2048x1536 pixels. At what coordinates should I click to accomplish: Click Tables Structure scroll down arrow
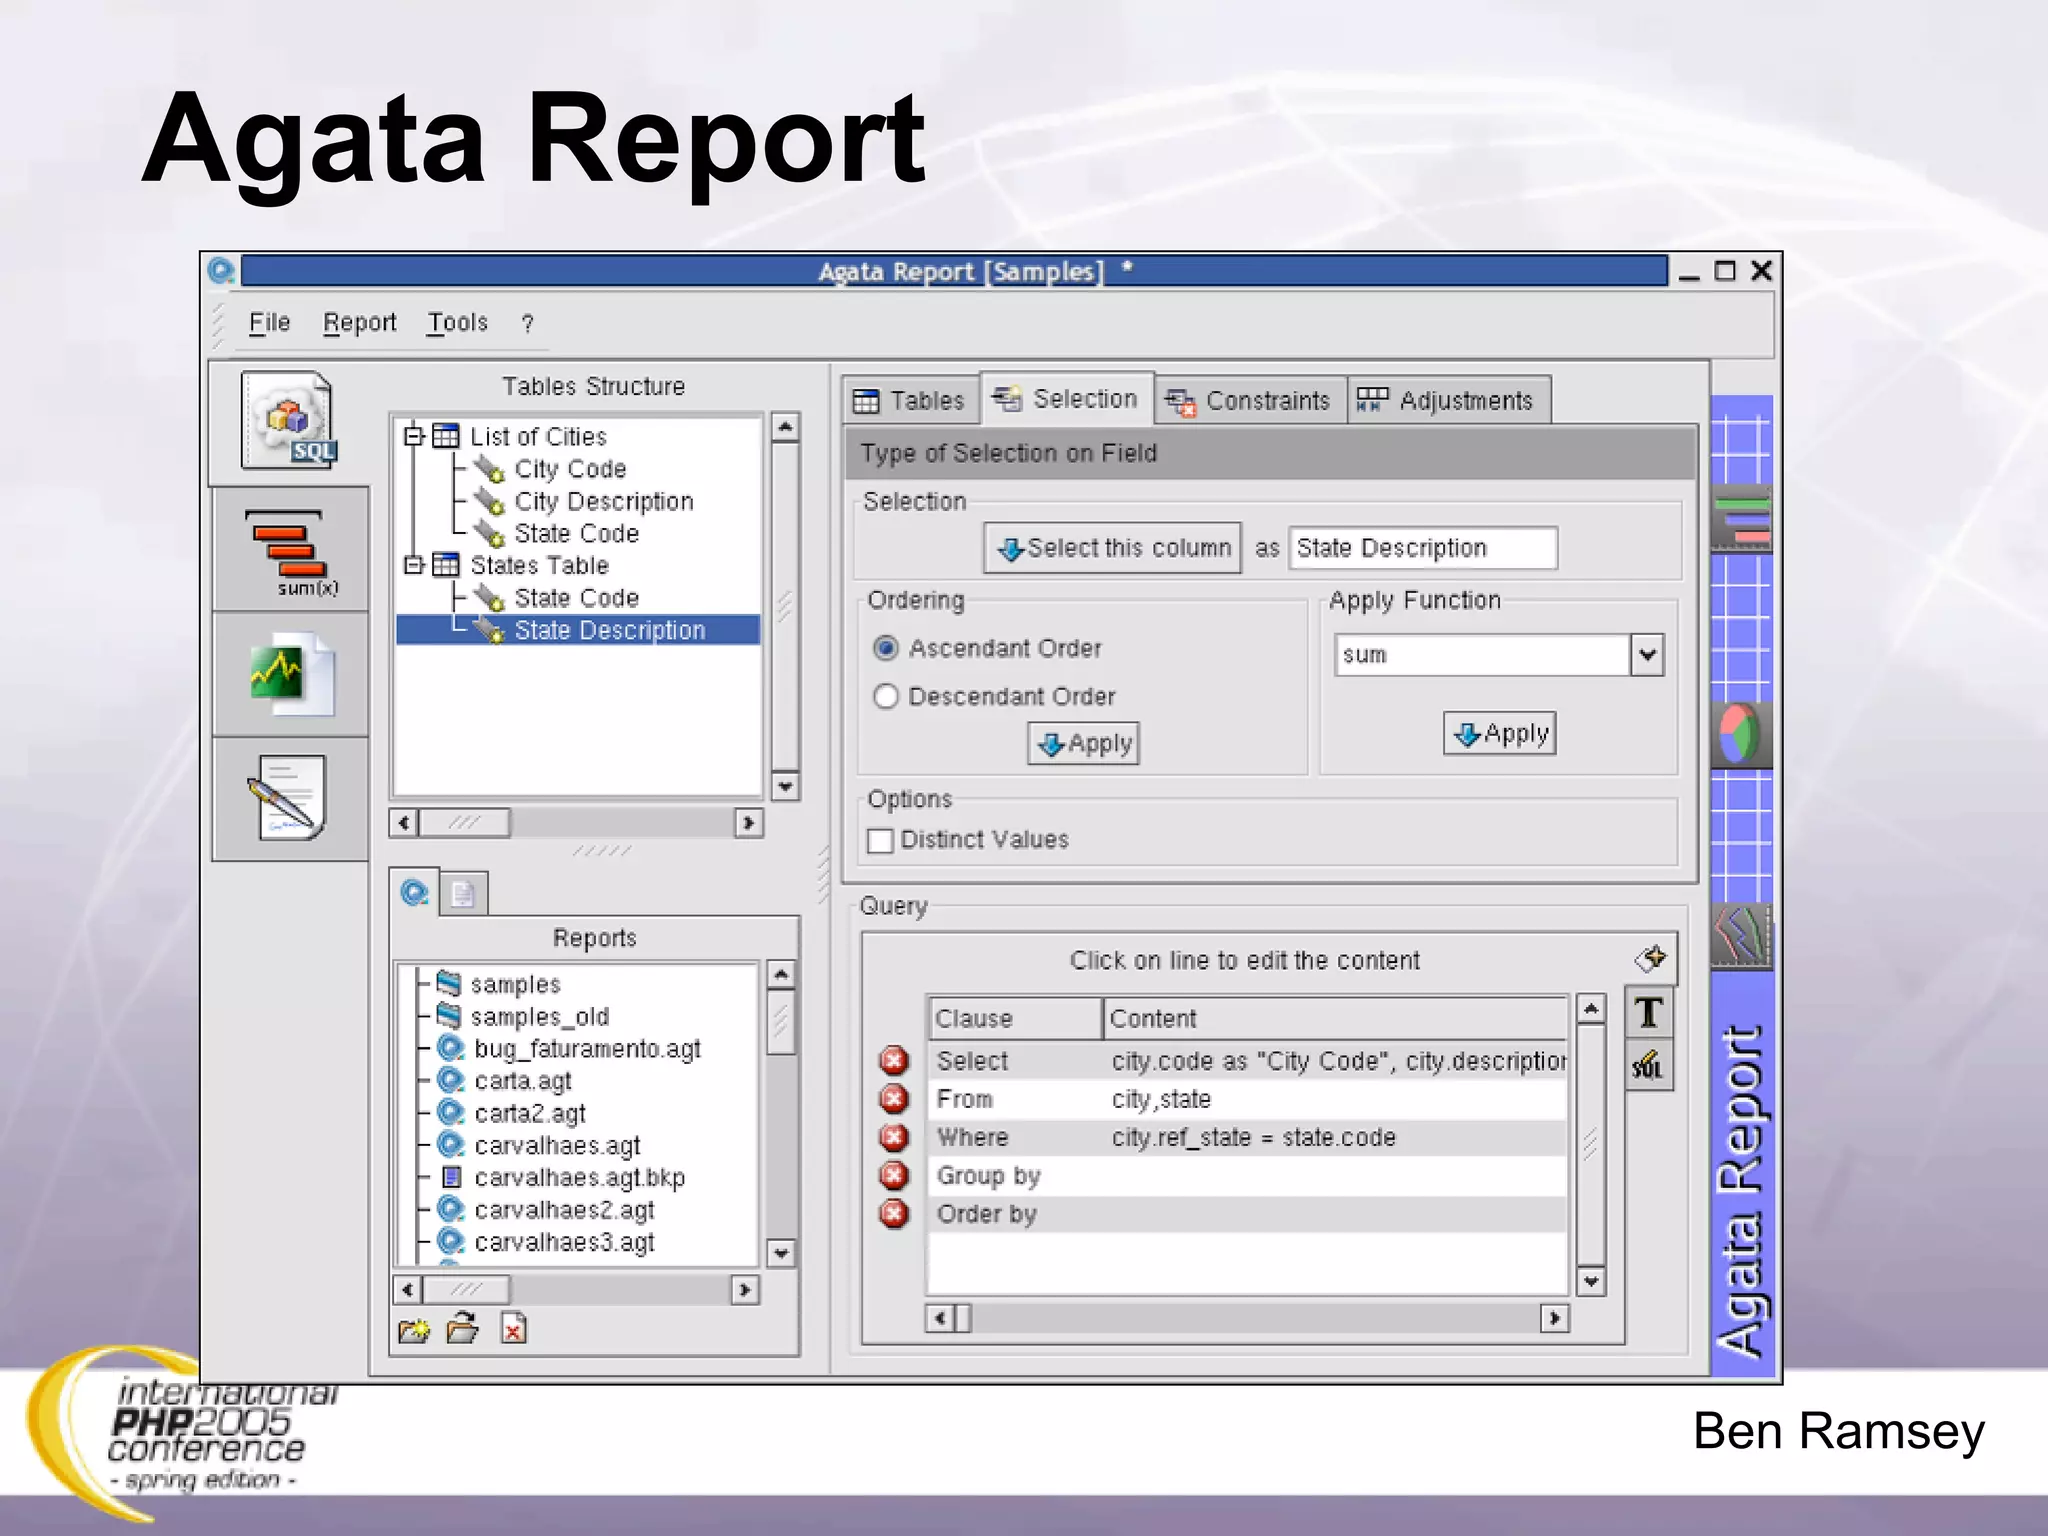(785, 786)
